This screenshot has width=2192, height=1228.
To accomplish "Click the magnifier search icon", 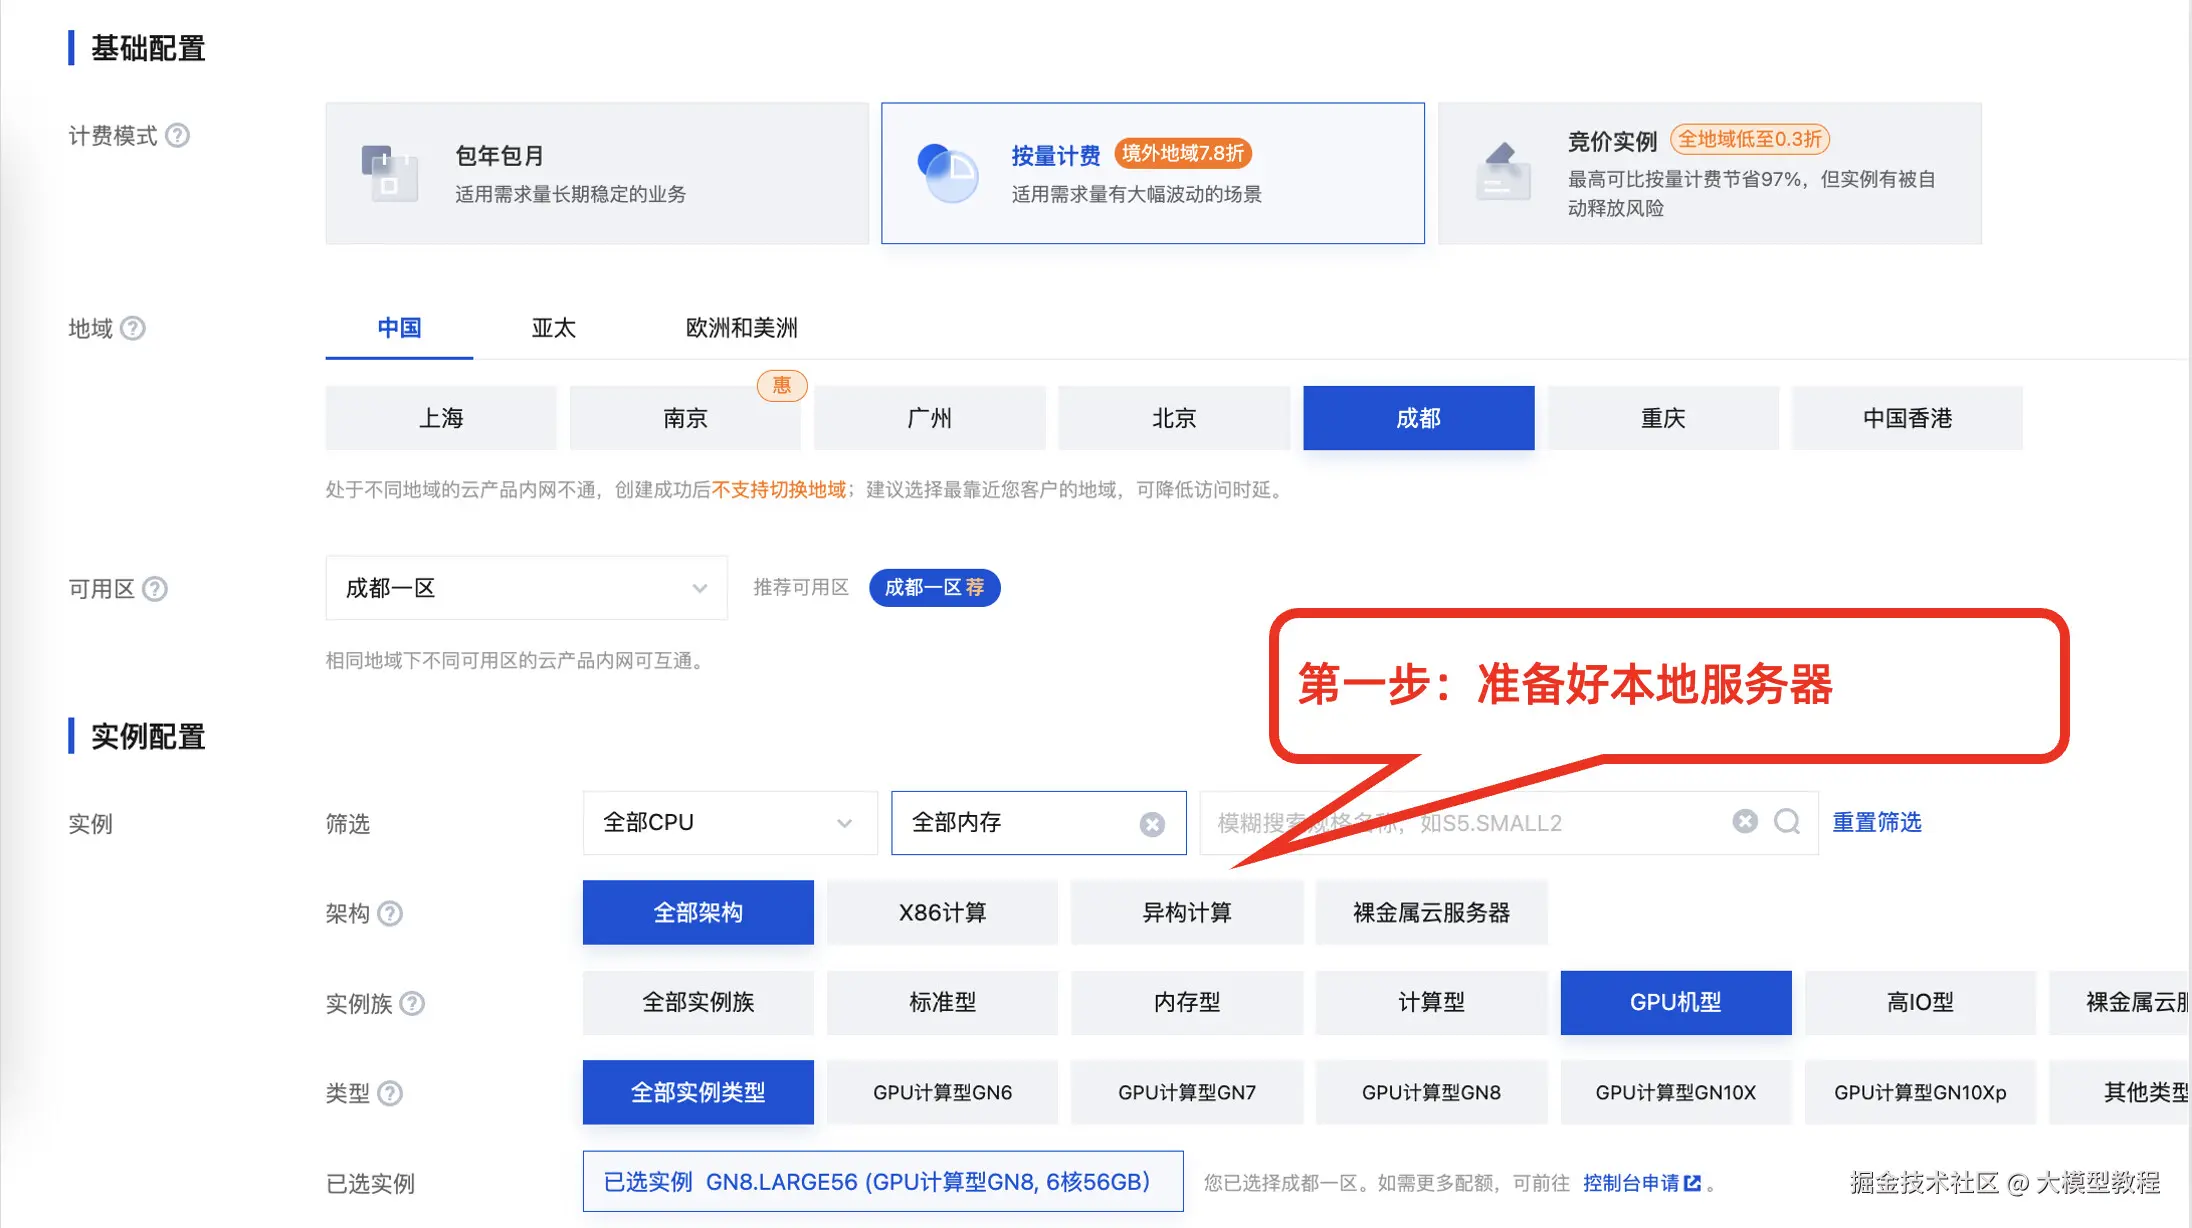I will click(x=1787, y=822).
